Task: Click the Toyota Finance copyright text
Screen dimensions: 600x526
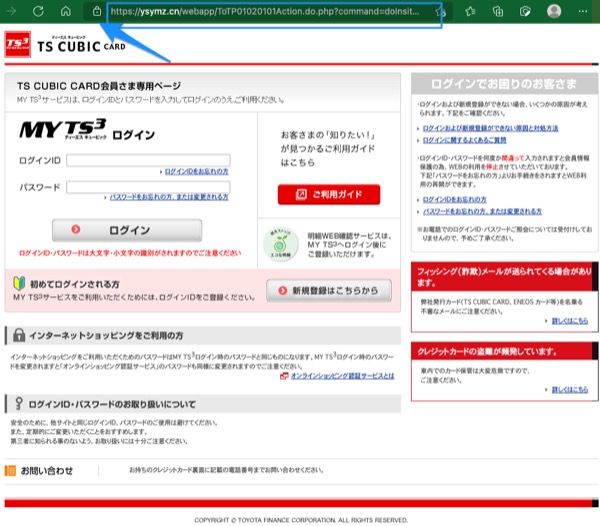Action: 301,520
